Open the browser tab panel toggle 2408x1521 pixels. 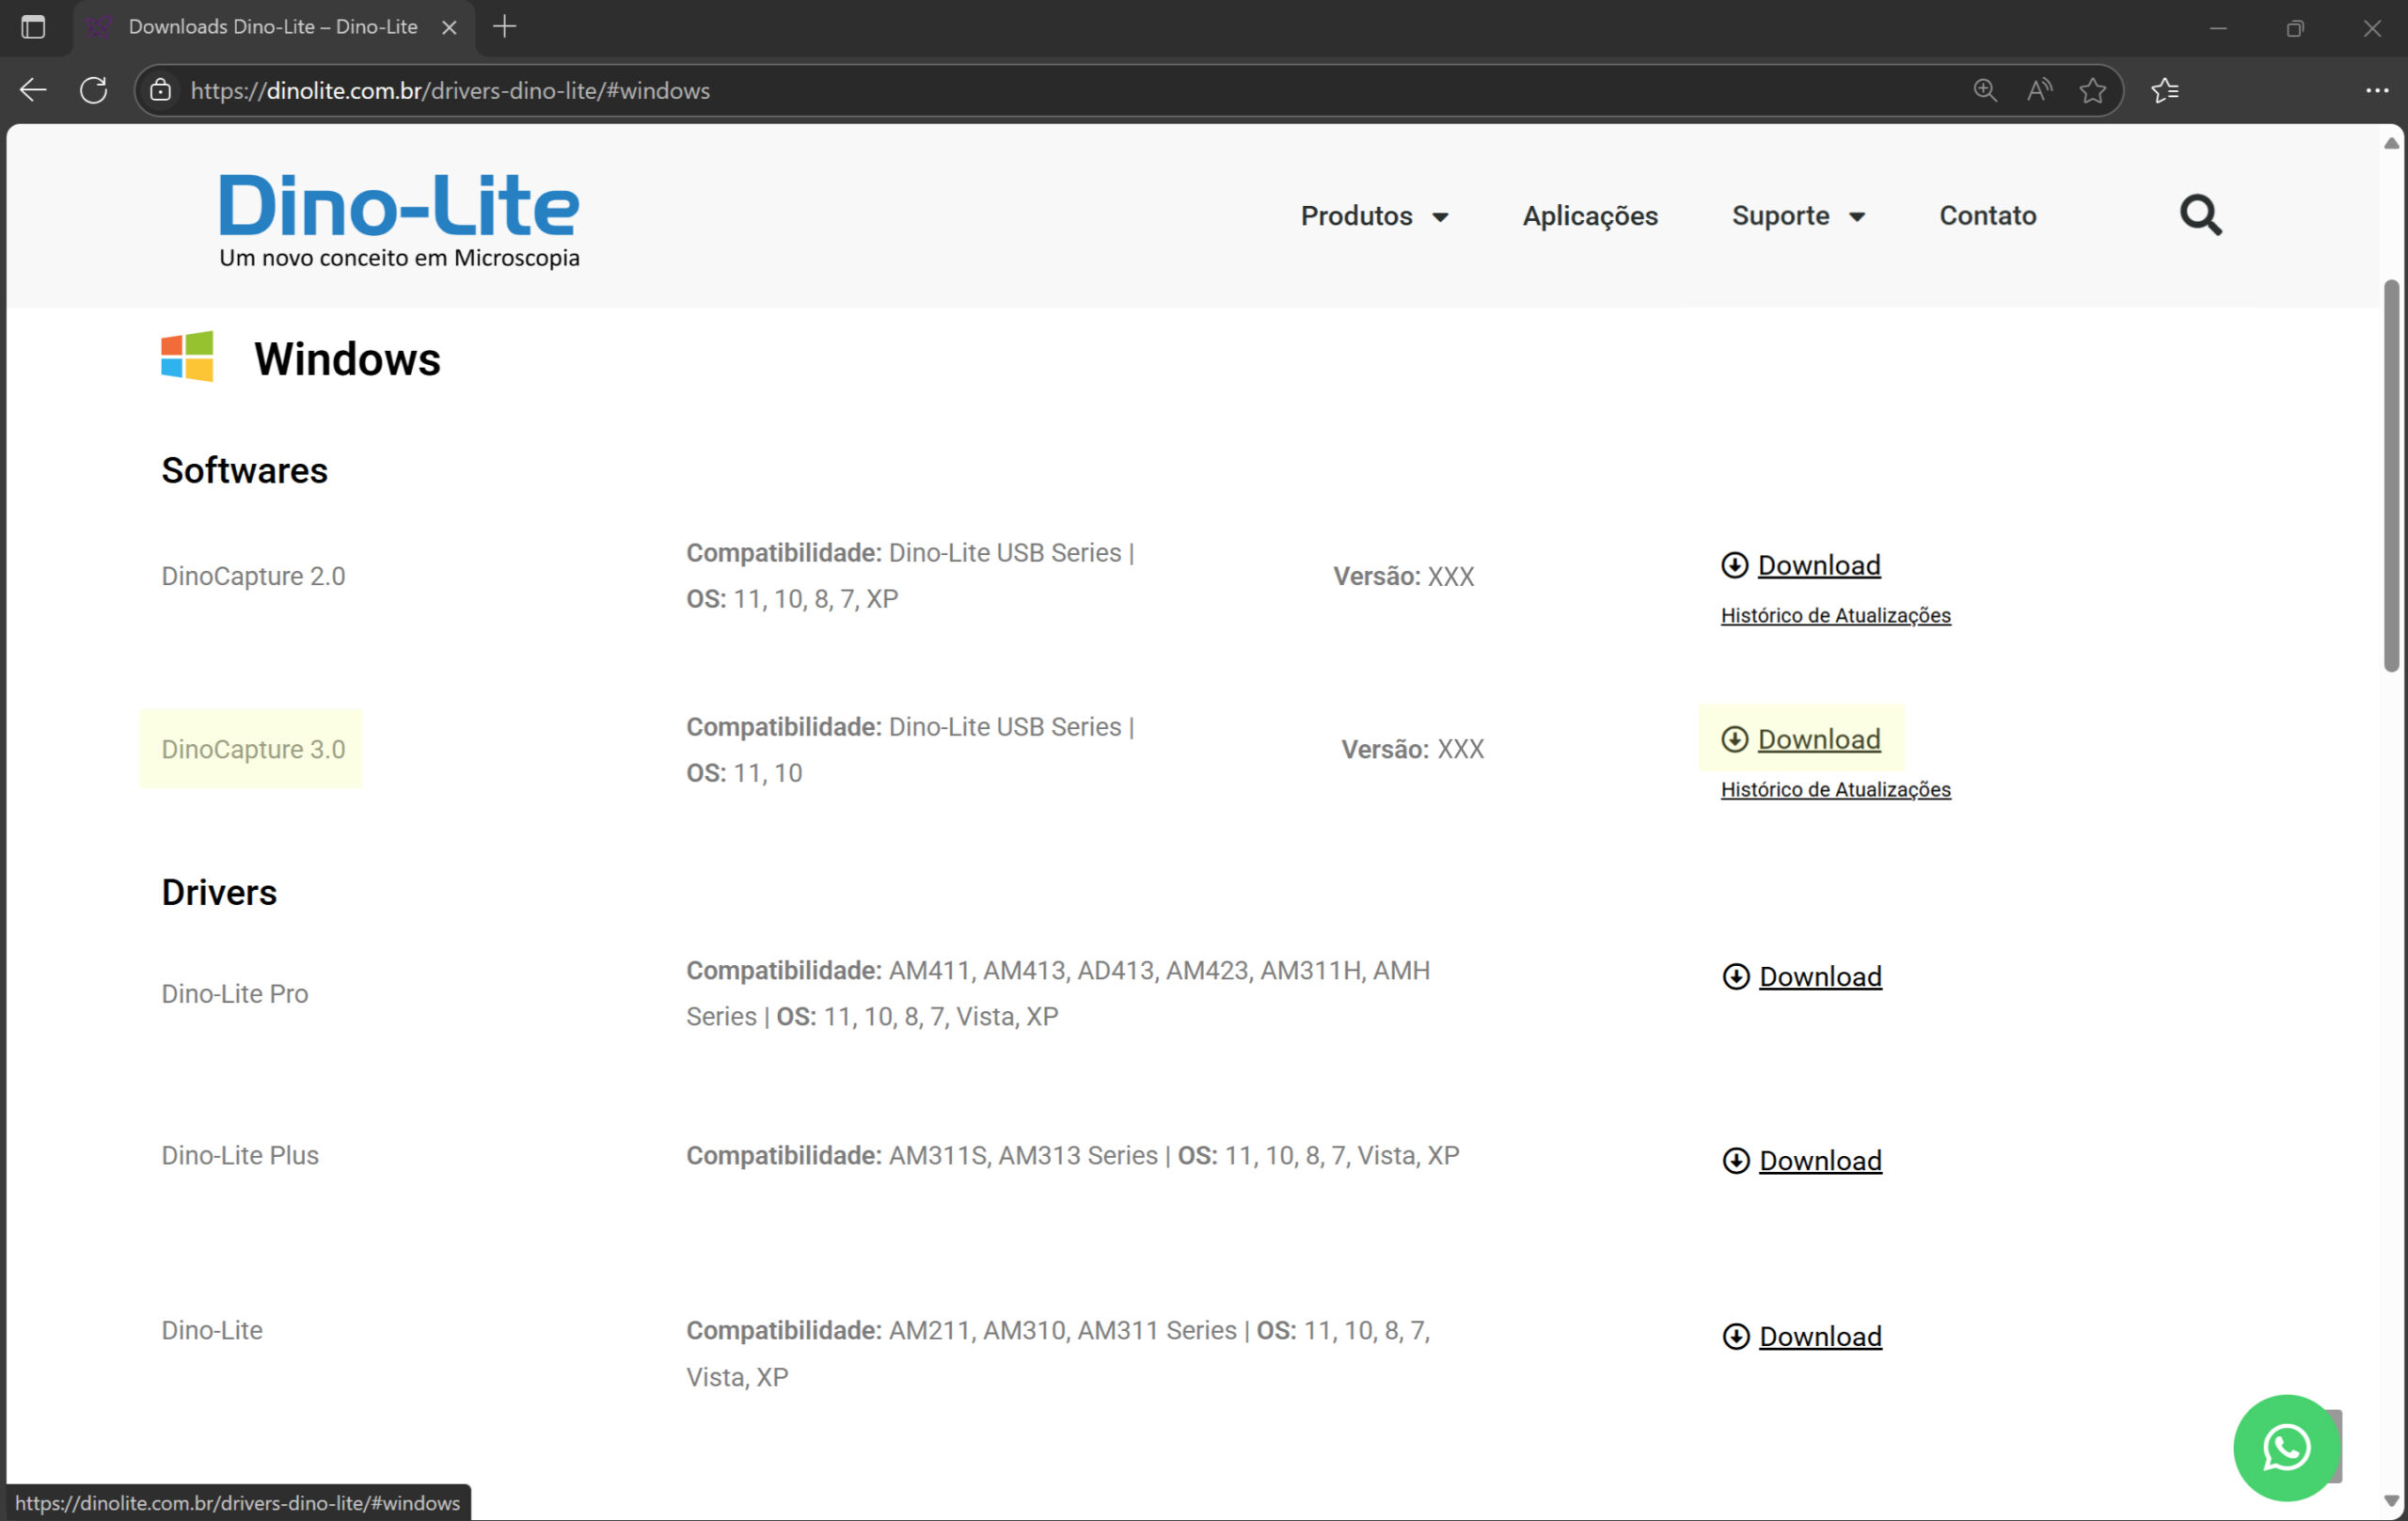(33, 27)
